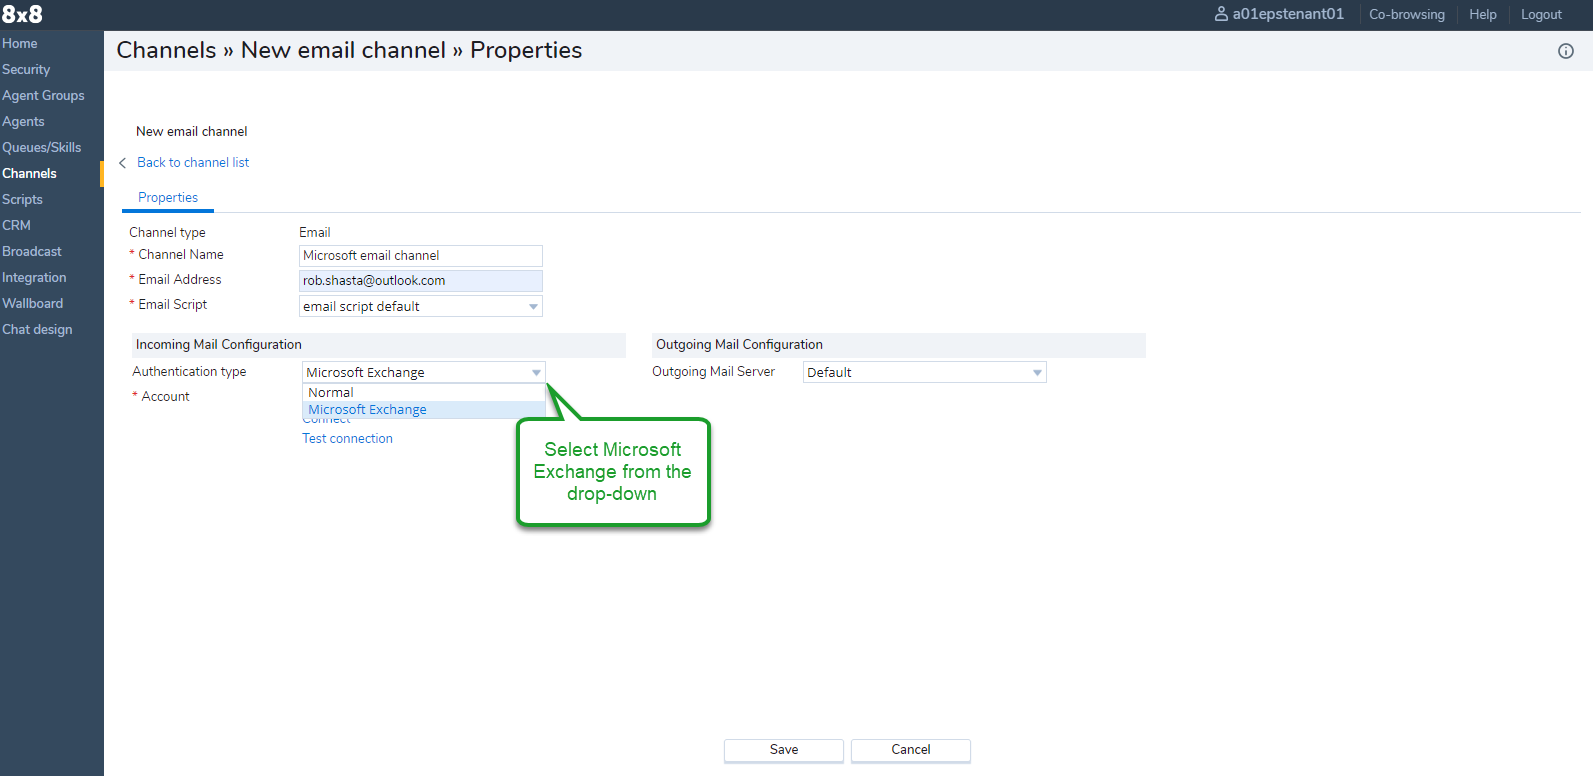Click the a01epstenant01 account name
The height and width of the screenshot is (776, 1593).
pos(1288,14)
